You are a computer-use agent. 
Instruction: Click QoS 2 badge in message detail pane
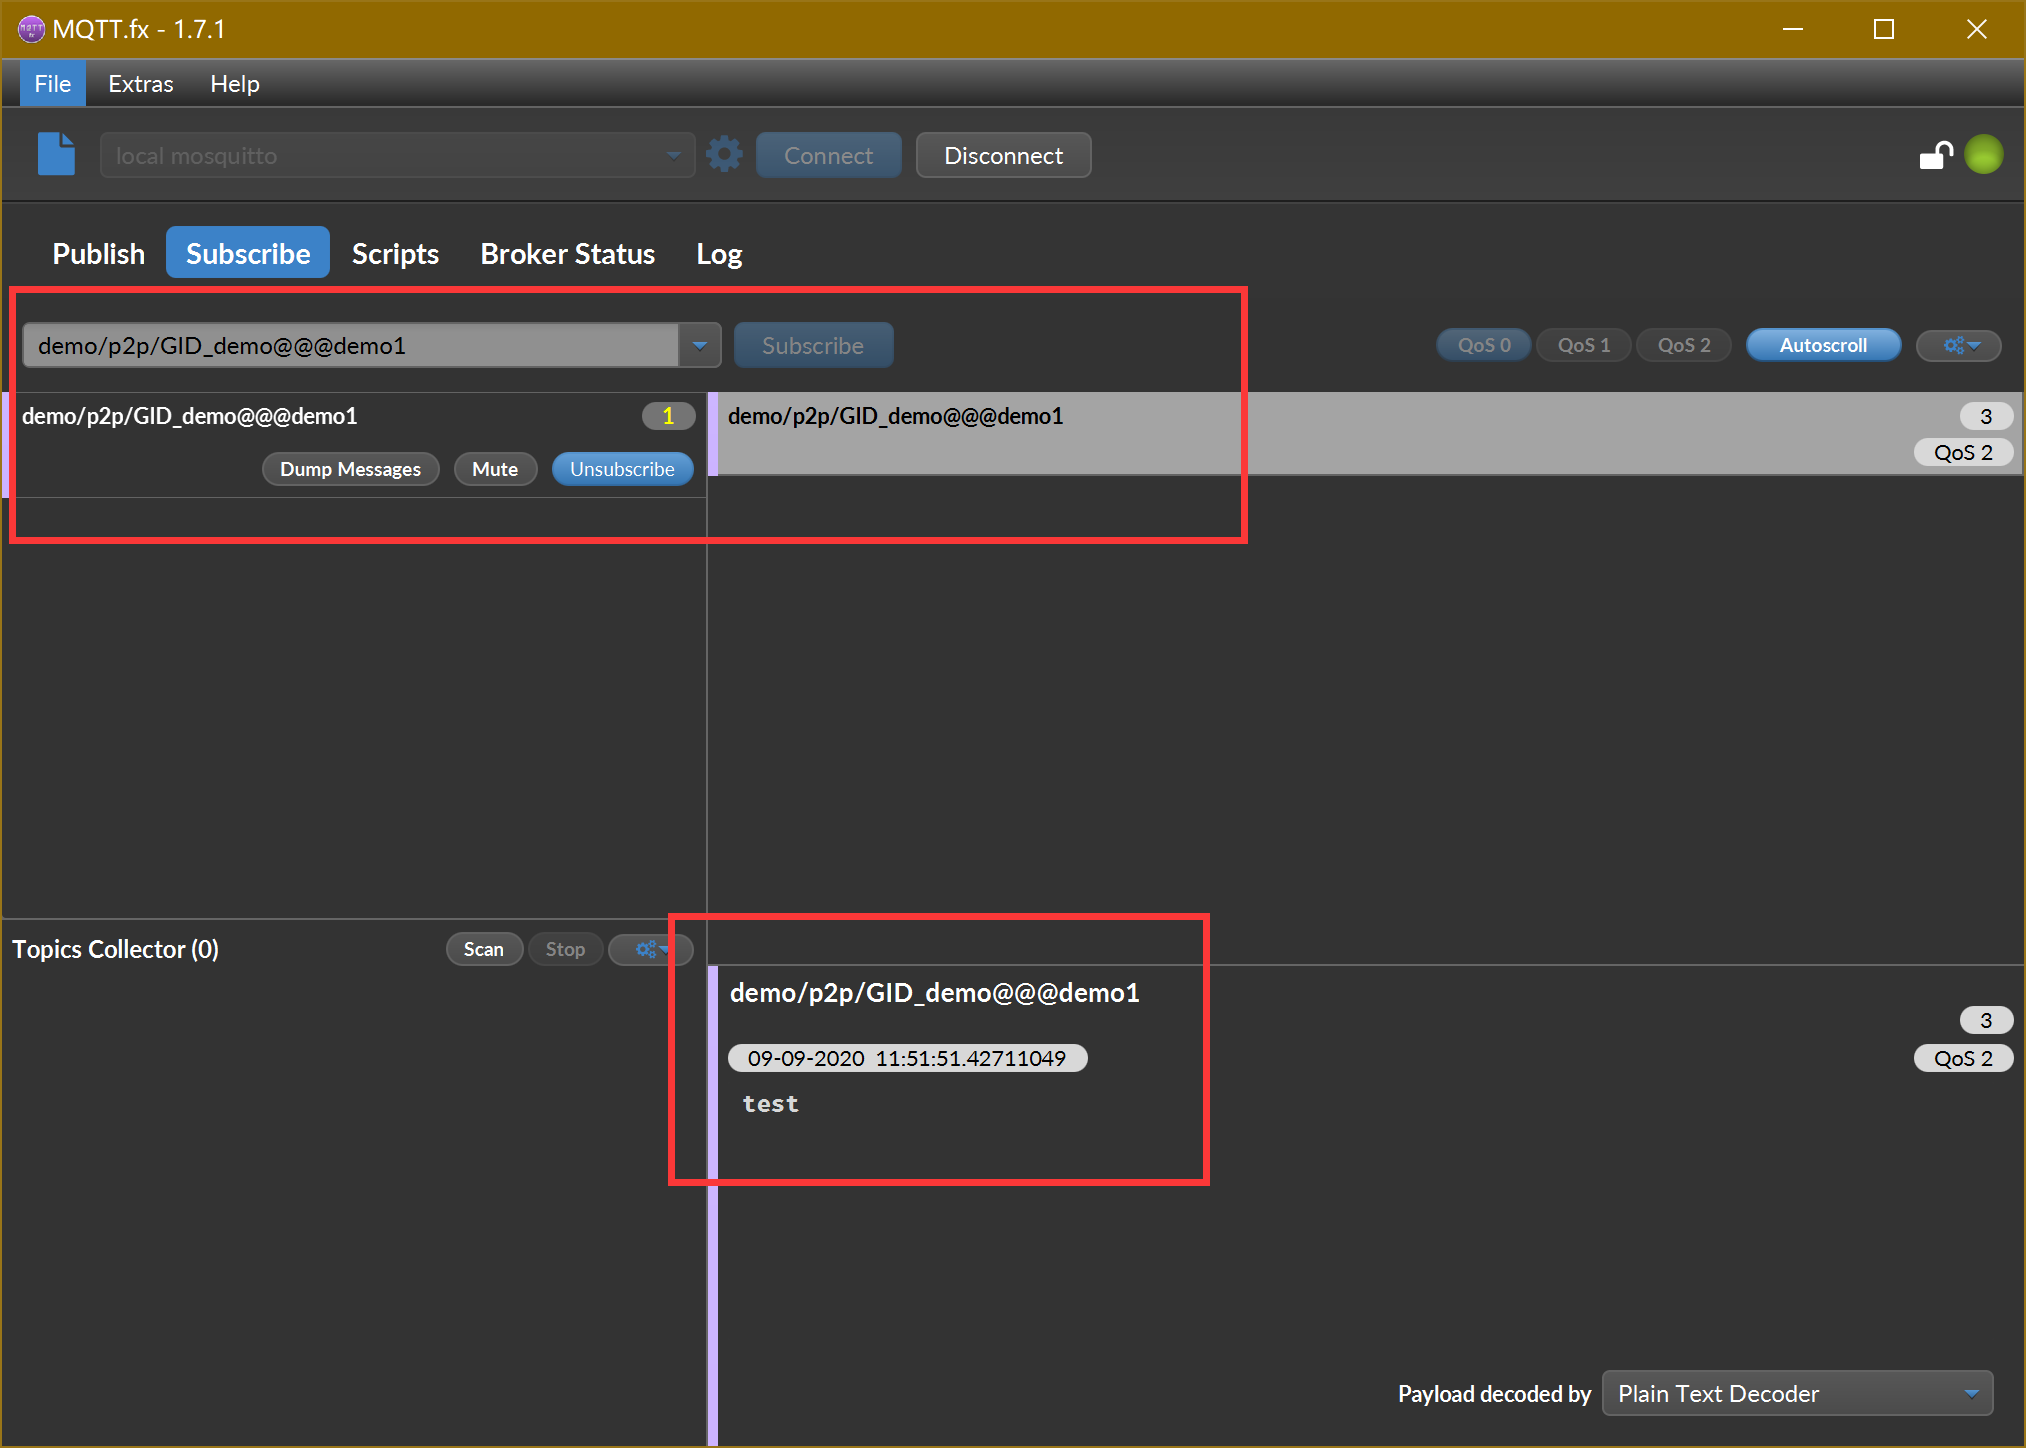pos(1963,1058)
